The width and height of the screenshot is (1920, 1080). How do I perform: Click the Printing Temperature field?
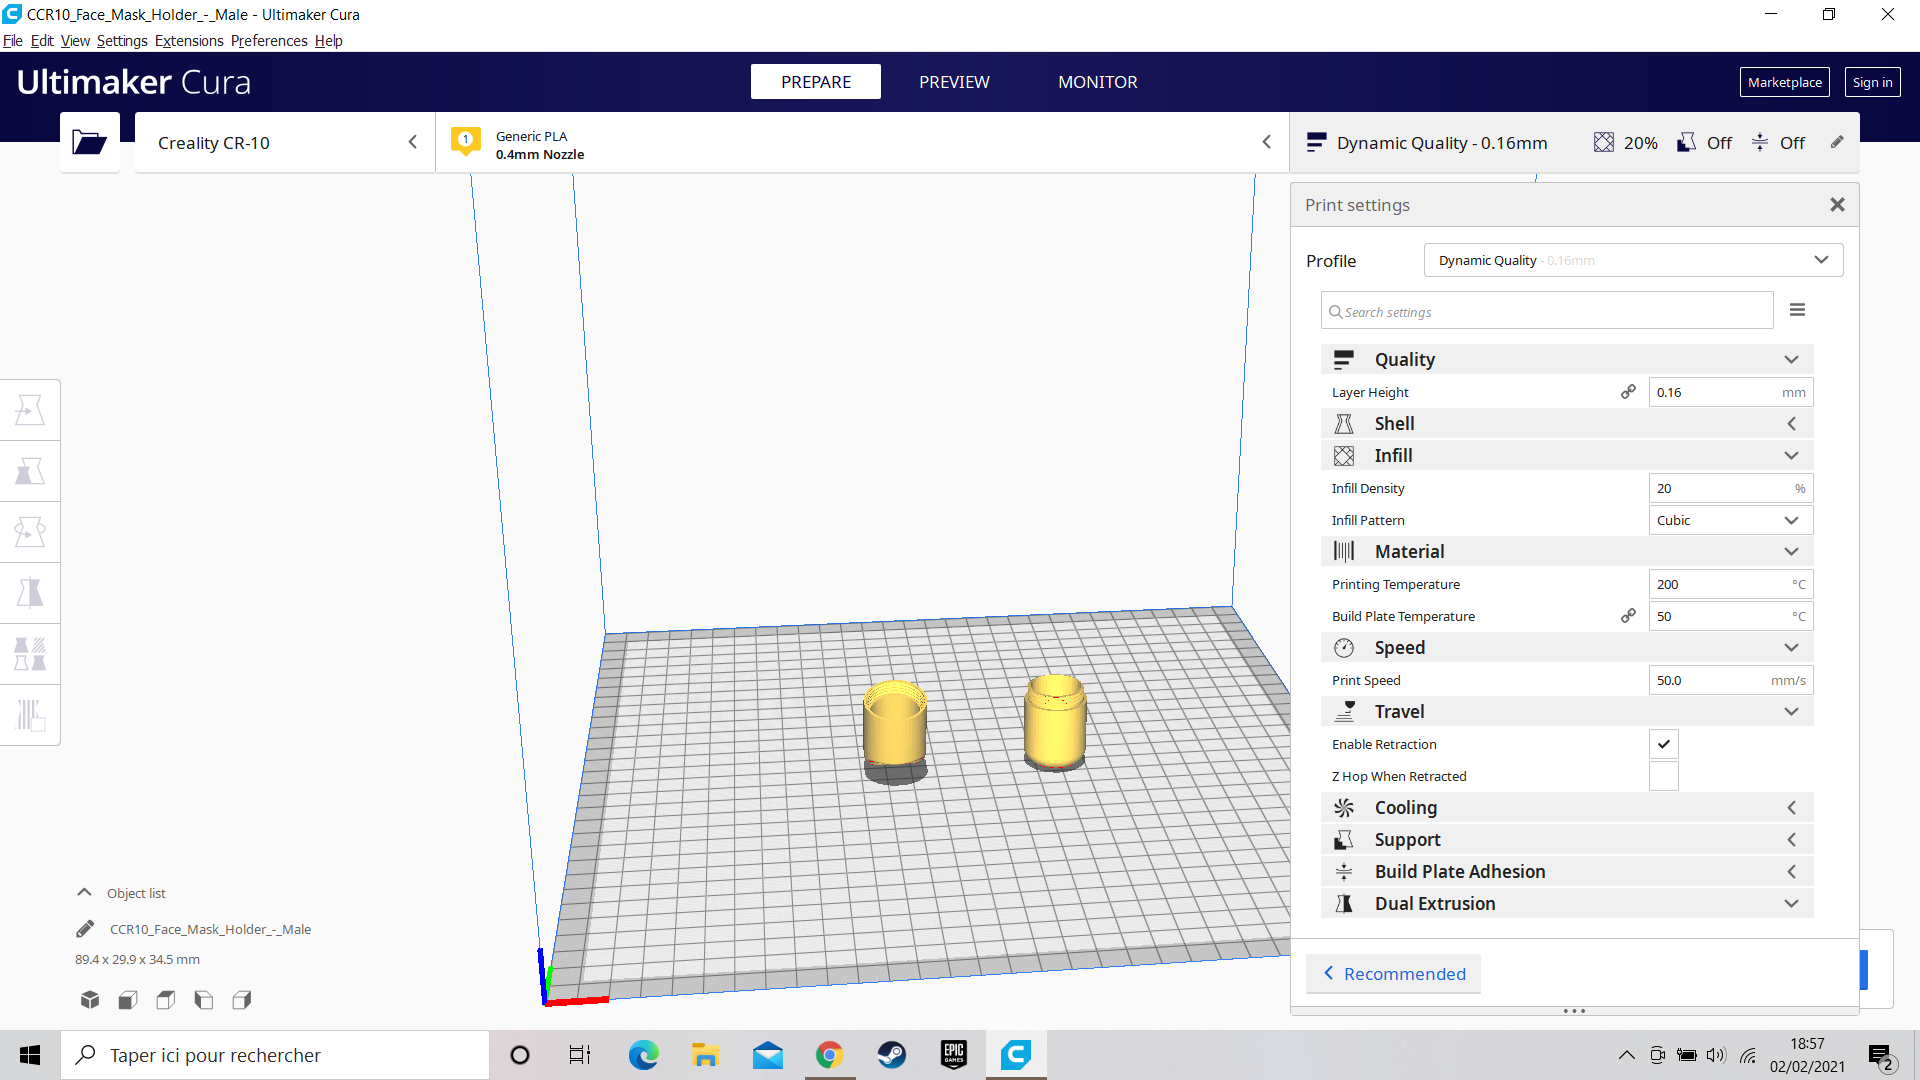[x=1730, y=584]
